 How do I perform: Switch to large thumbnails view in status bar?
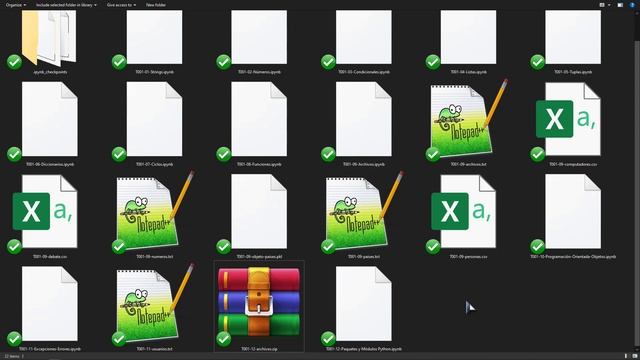(x=635, y=356)
